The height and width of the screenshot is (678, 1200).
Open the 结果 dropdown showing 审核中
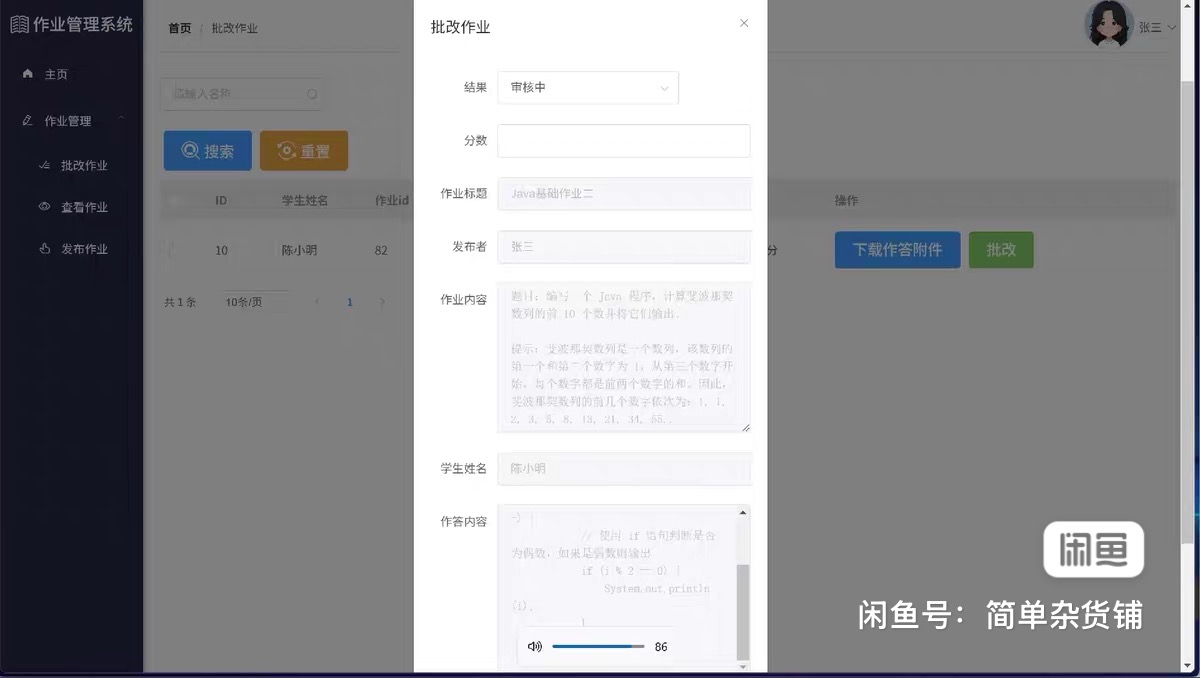587,88
